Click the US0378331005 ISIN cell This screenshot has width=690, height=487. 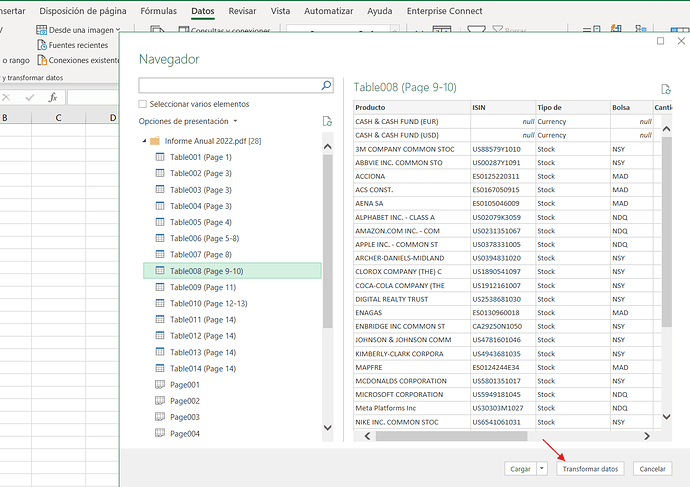click(x=503, y=245)
